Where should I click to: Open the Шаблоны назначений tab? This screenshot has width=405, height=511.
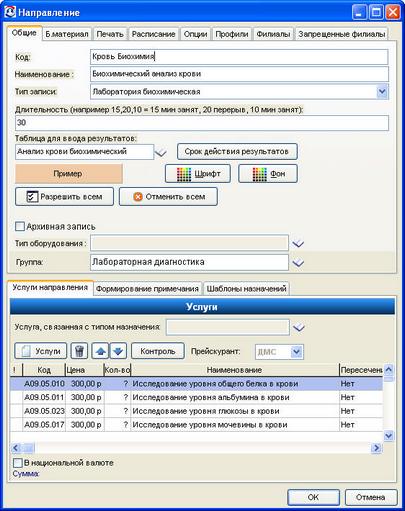(247, 289)
